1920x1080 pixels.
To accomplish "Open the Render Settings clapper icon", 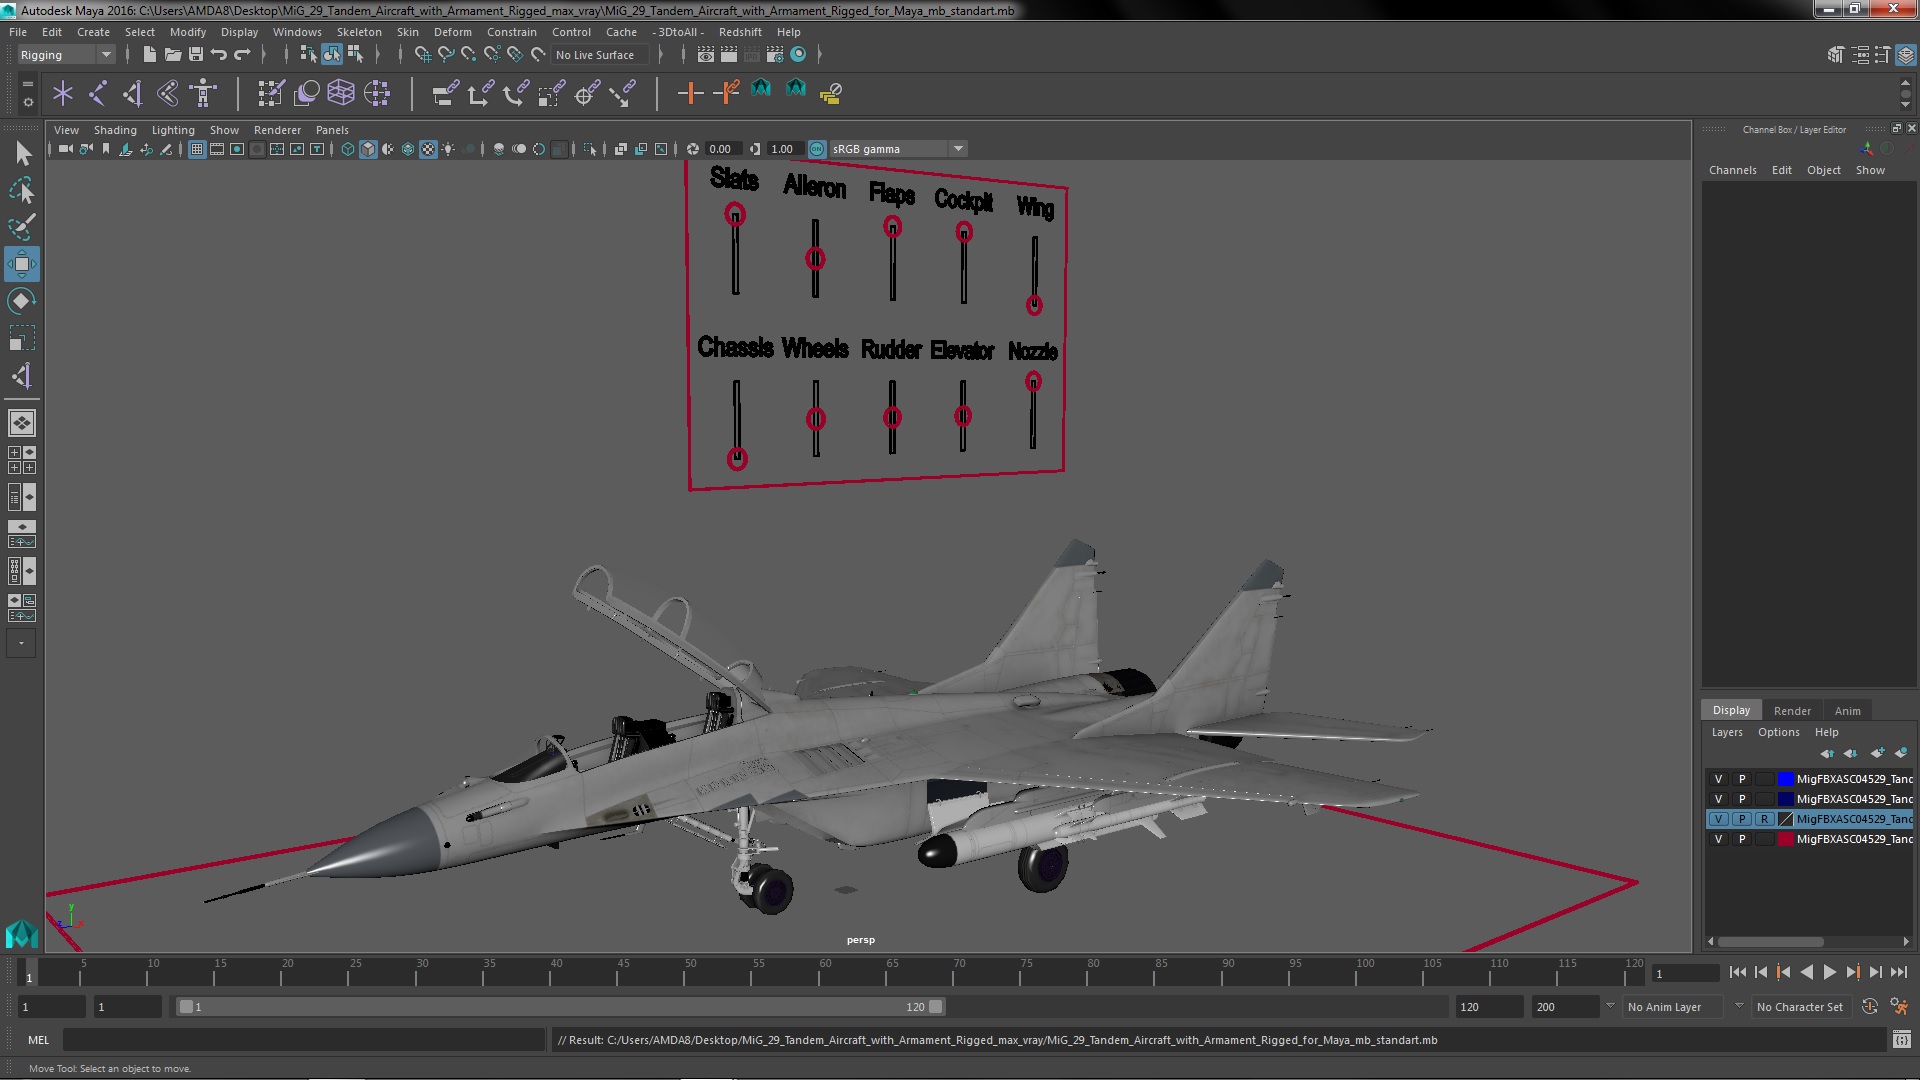I will [774, 55].
